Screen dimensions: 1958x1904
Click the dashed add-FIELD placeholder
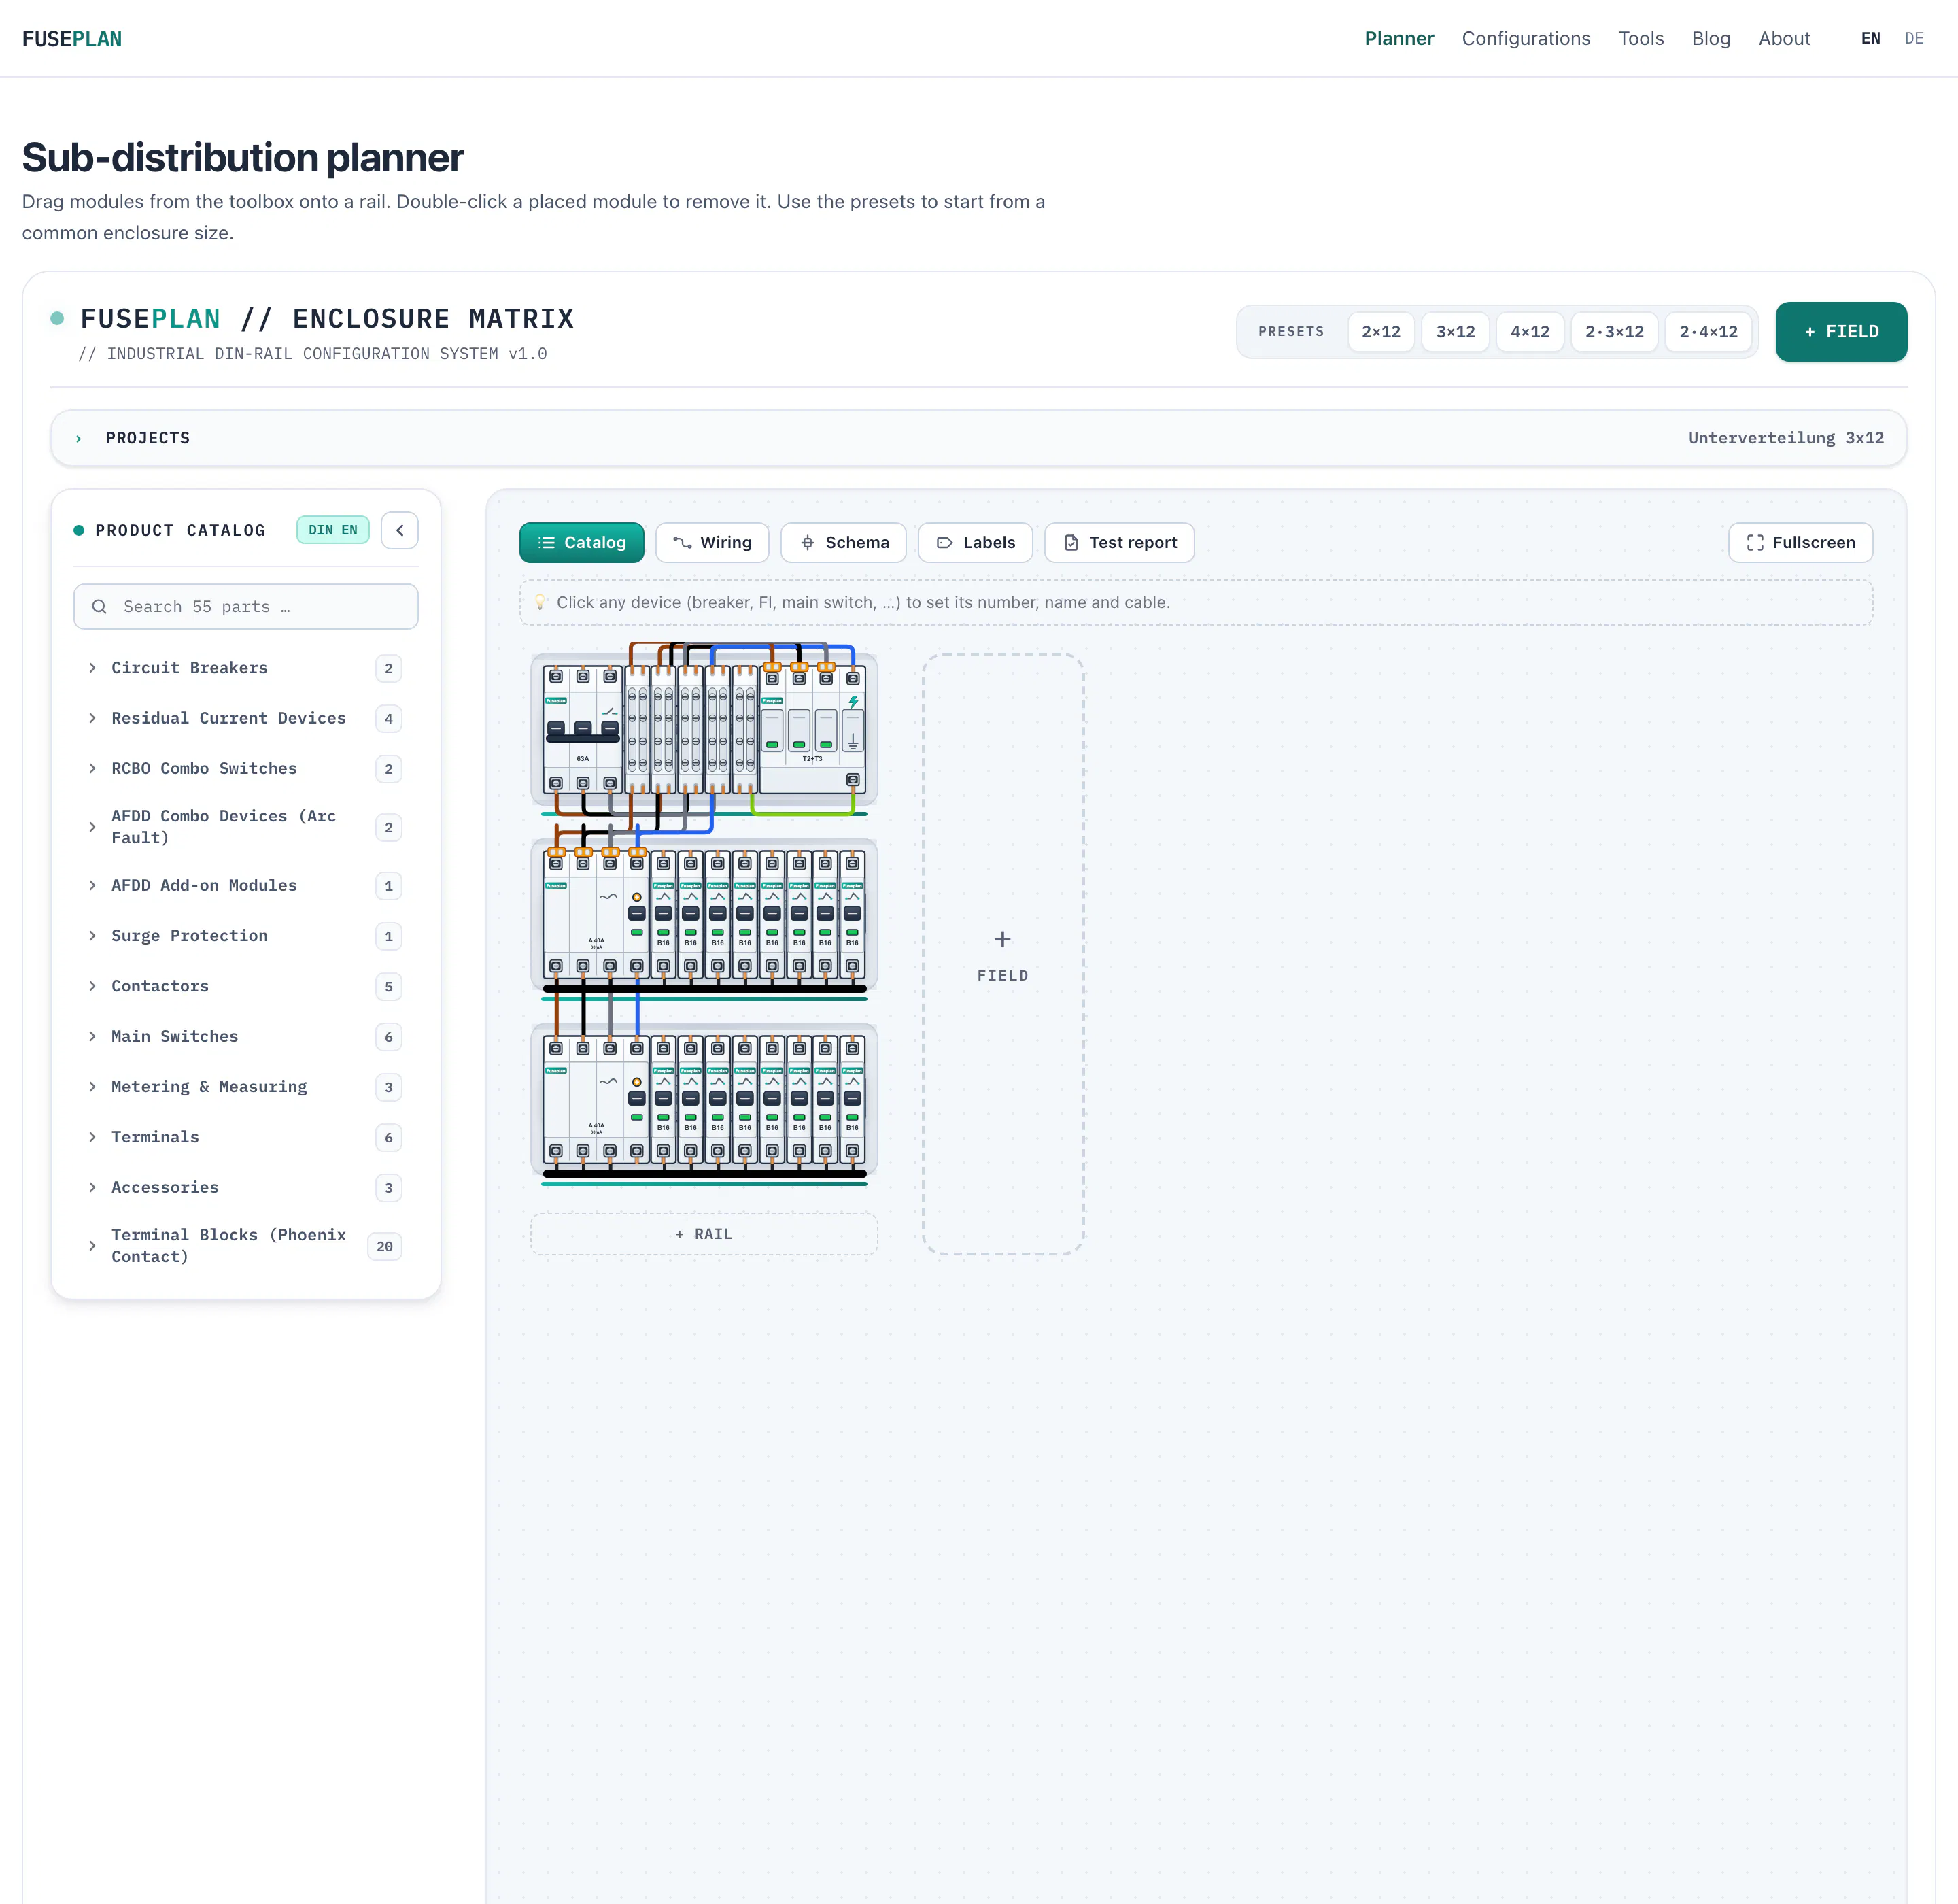click(x=1003, y=953)
